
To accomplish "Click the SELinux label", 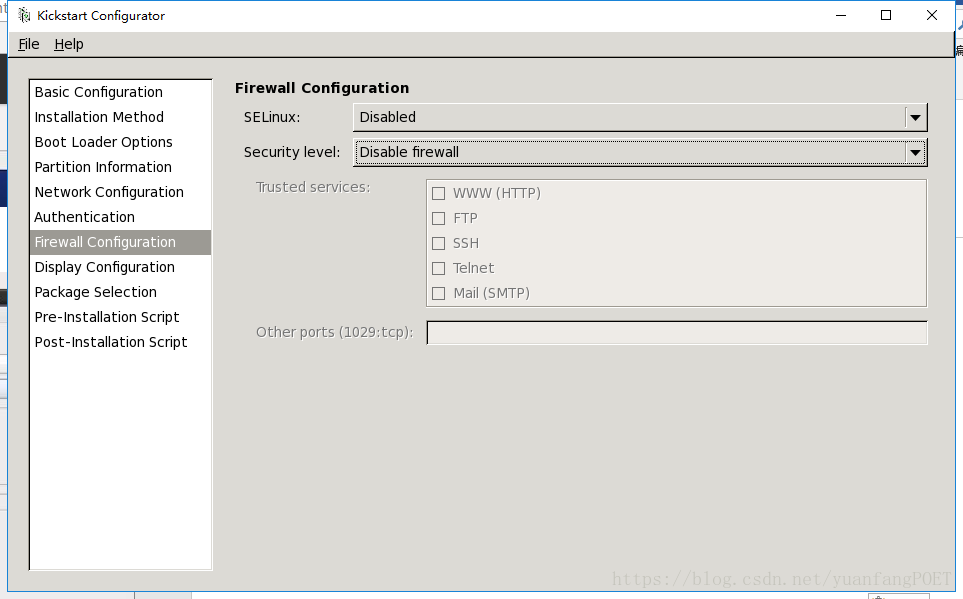I will point(272,117).
